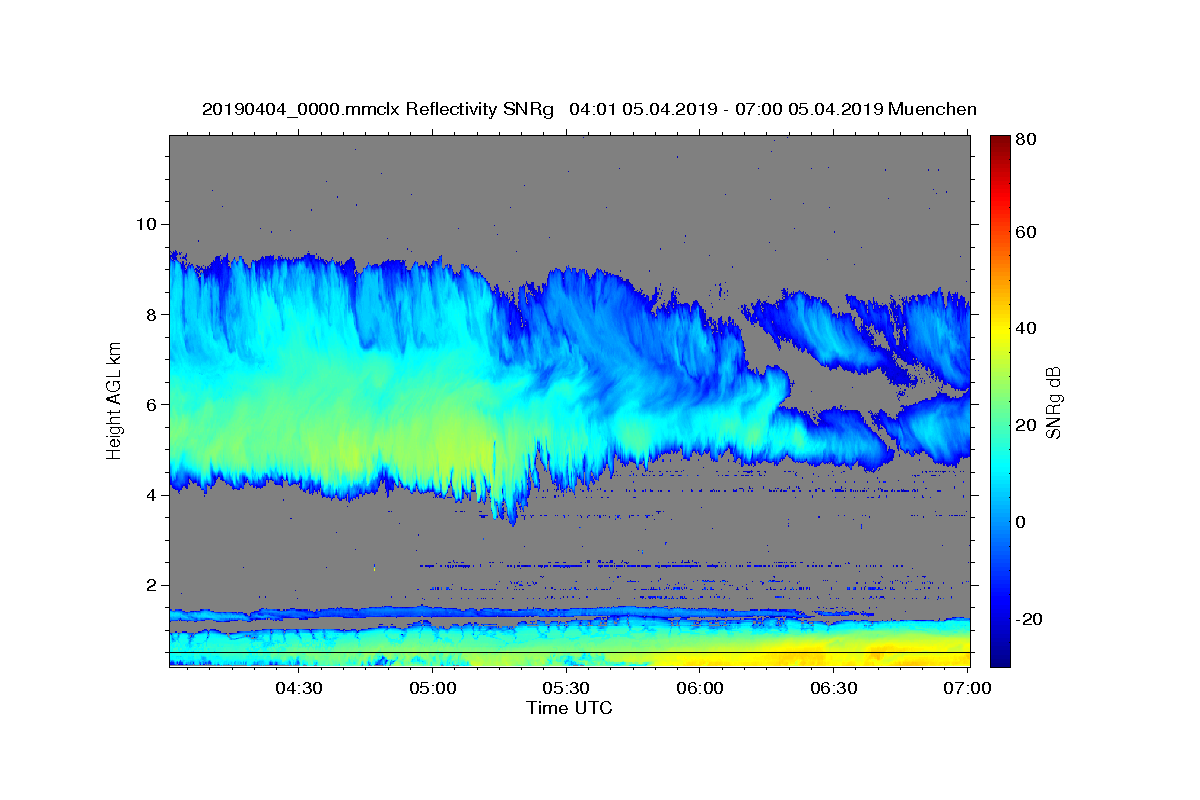Viewport: 1200px width, 800px height.
Task: Click the colorbar value 60
Action: [x=1025, y=232]
